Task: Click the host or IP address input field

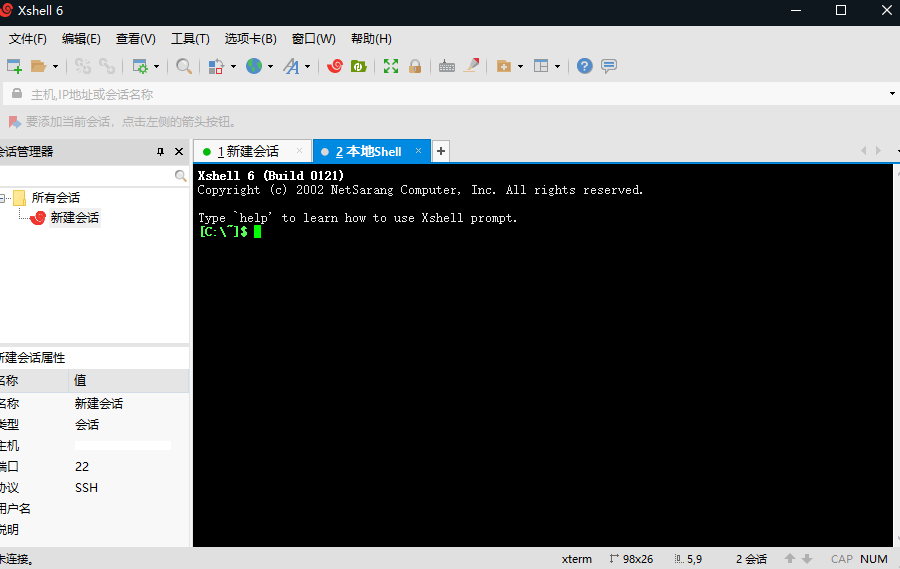Action: (400, 94)
